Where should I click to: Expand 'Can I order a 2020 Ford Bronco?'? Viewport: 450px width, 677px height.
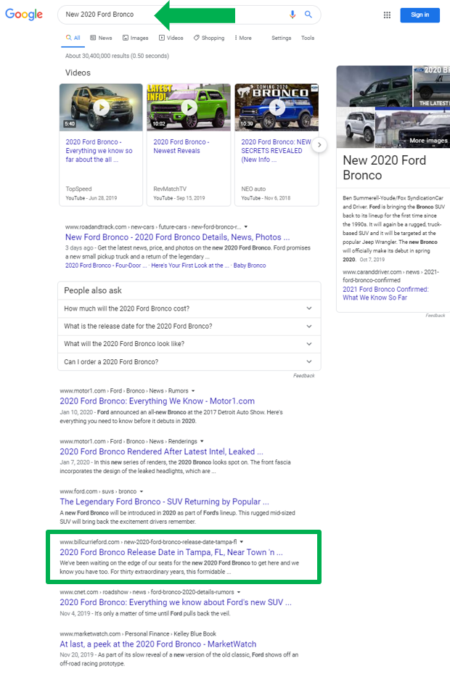[189, 361]
